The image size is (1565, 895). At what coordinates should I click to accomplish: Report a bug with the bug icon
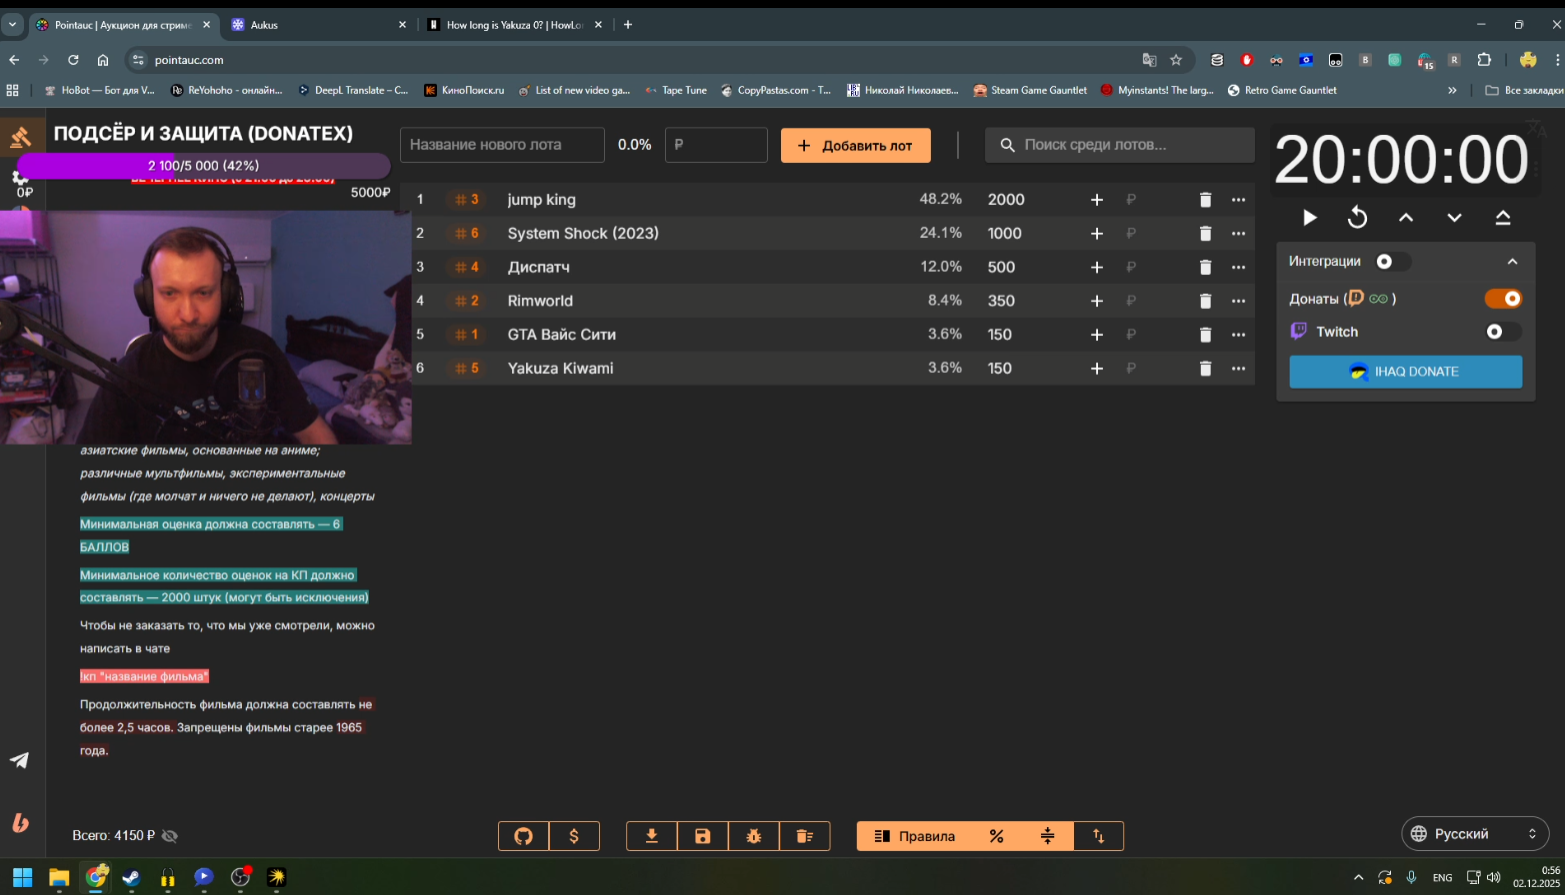pos(754,836)
